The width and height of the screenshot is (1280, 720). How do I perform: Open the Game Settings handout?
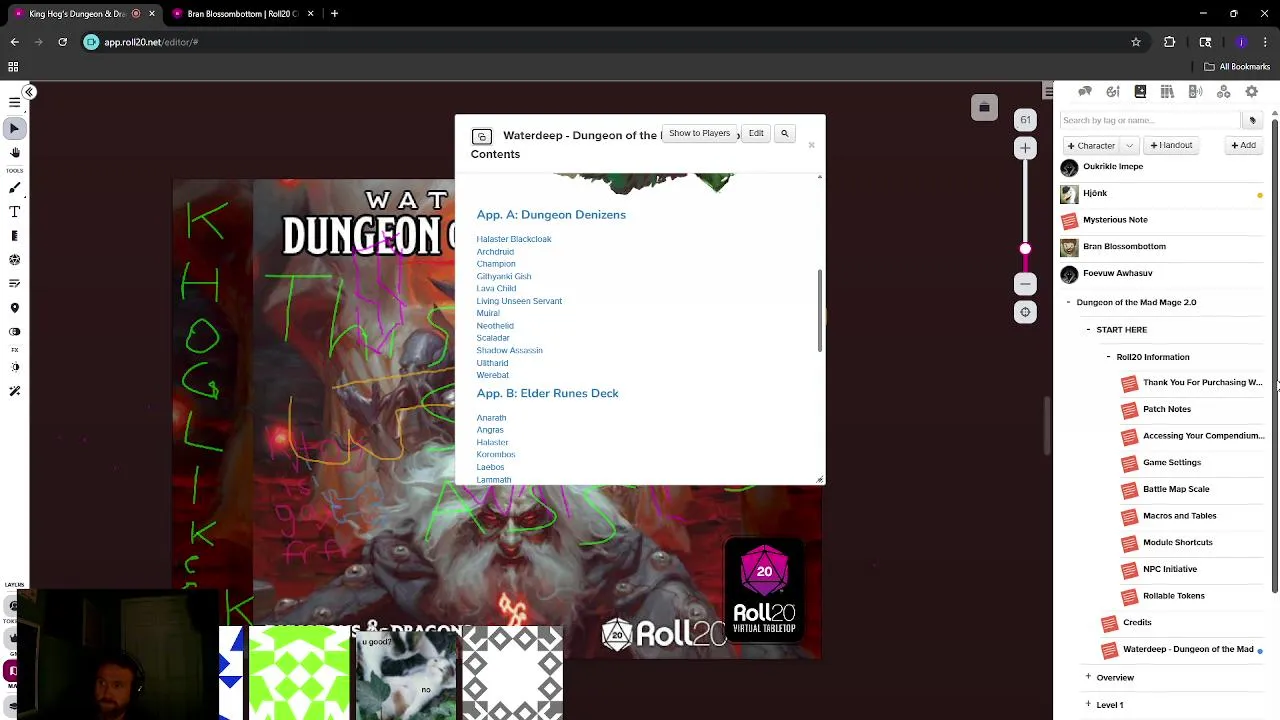pos(1171,462)
